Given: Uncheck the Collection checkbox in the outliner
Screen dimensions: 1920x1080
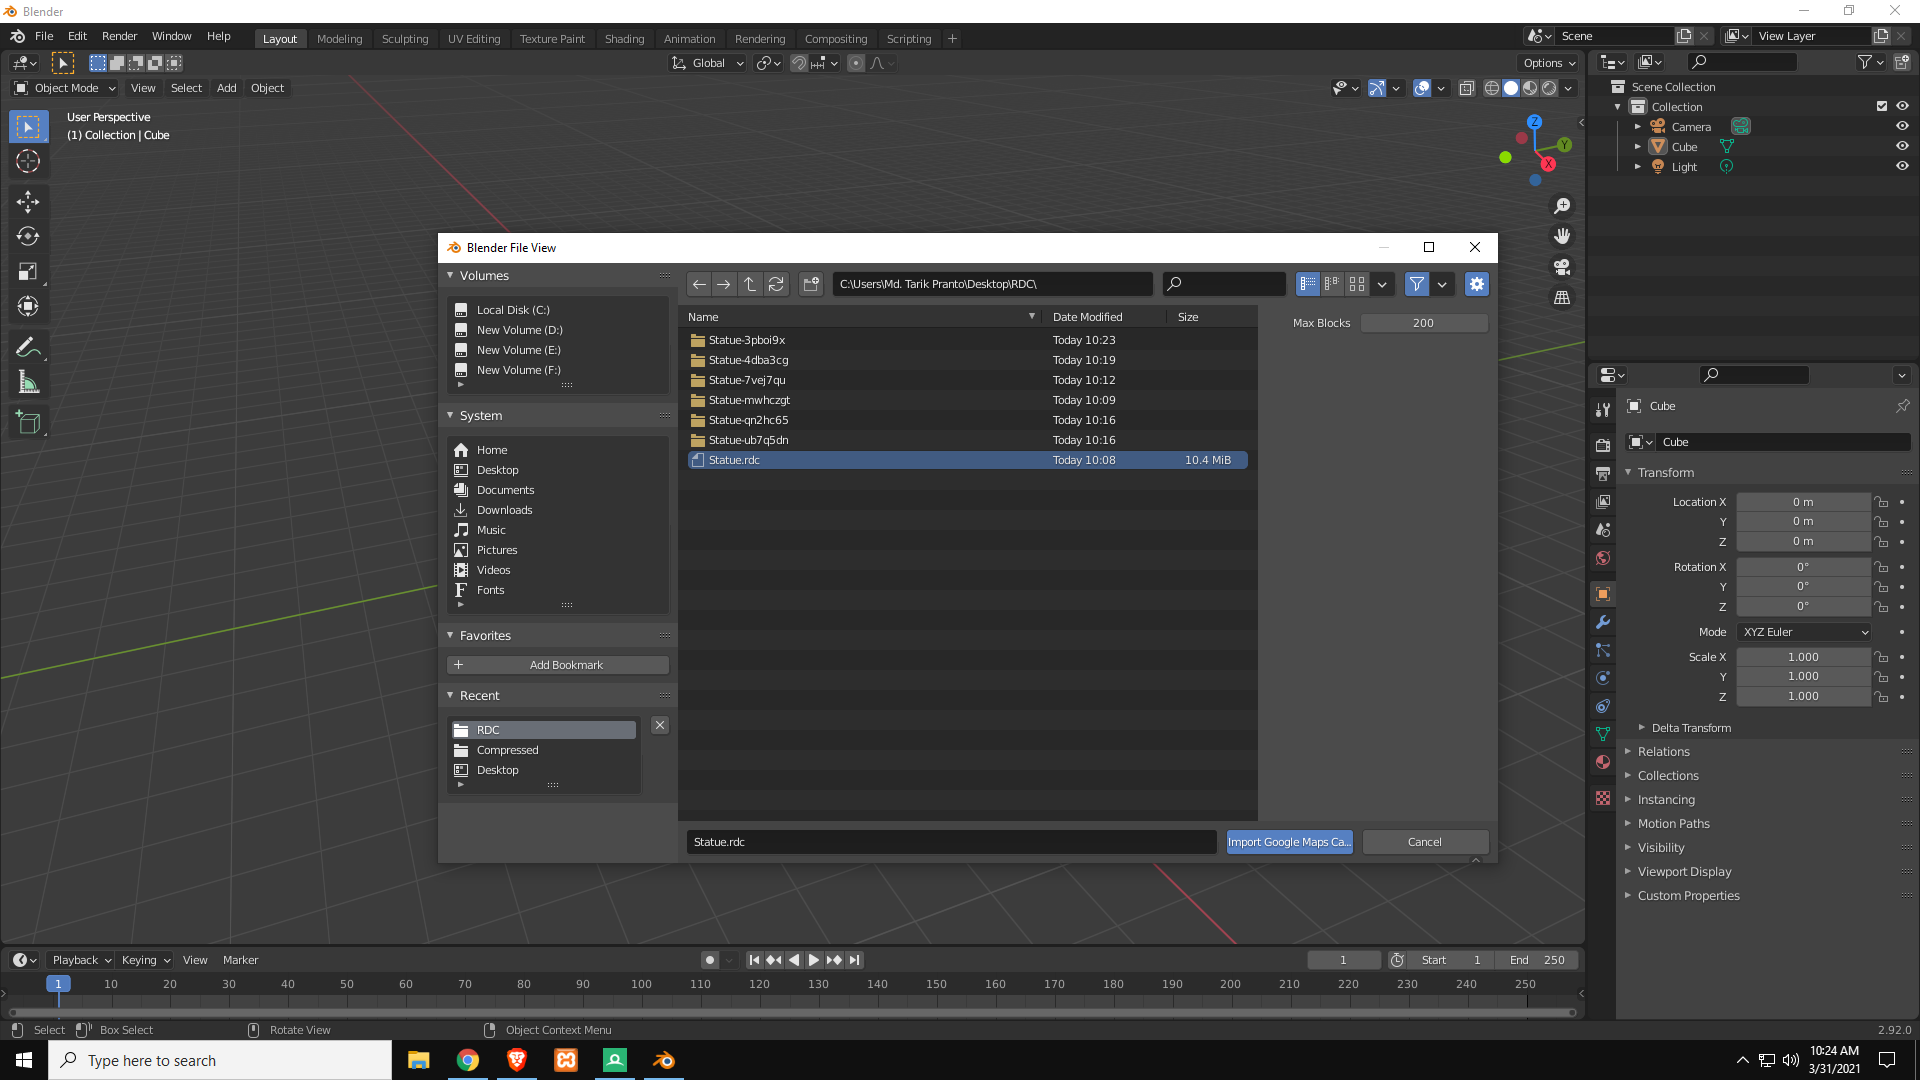Looking at the screenshot, I should pos(1881,106).
